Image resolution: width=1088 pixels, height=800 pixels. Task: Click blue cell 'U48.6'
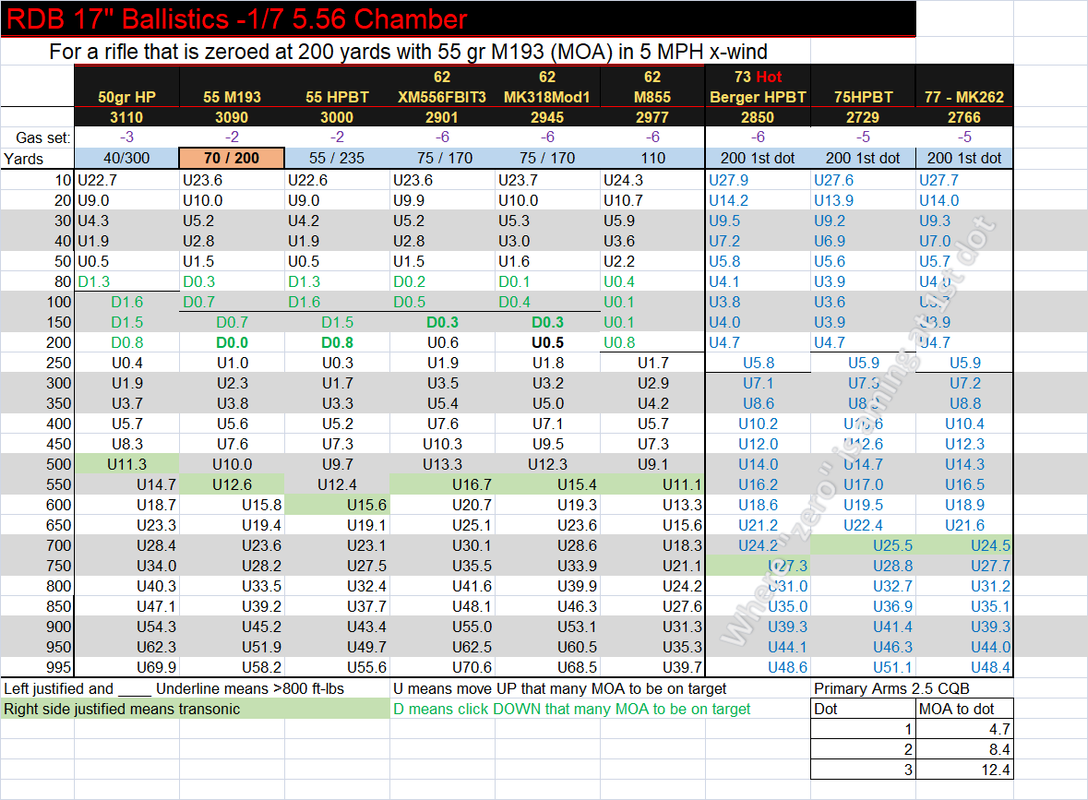pos(758,667)
